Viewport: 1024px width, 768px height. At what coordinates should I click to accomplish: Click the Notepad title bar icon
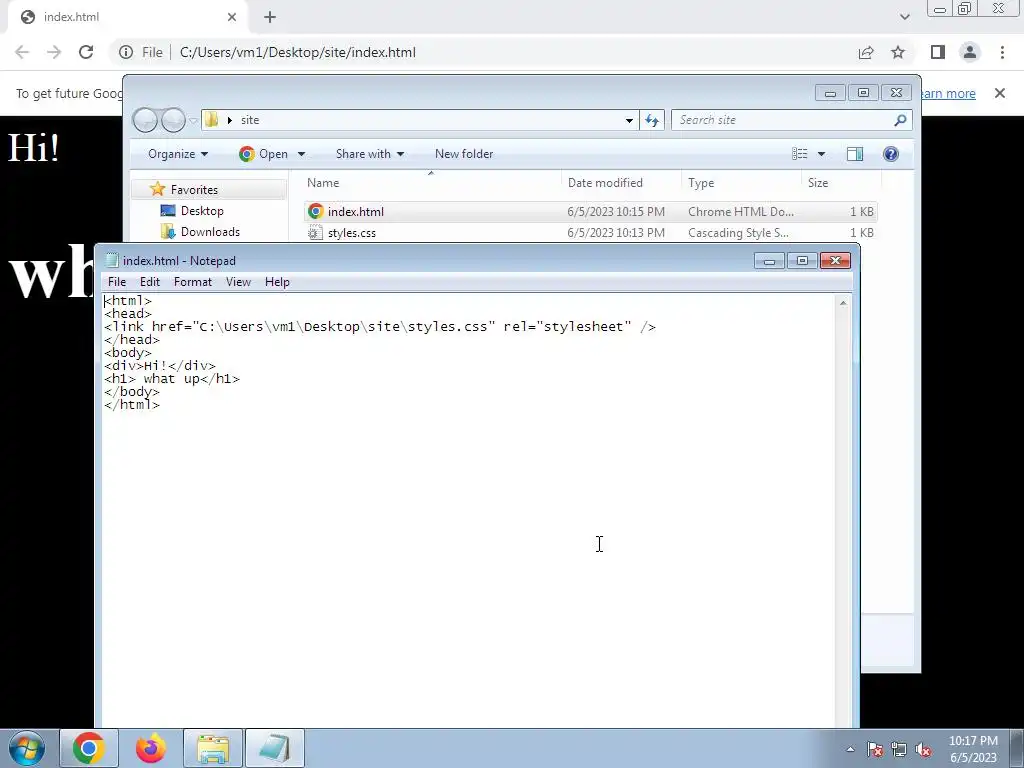tap(112, 261)
